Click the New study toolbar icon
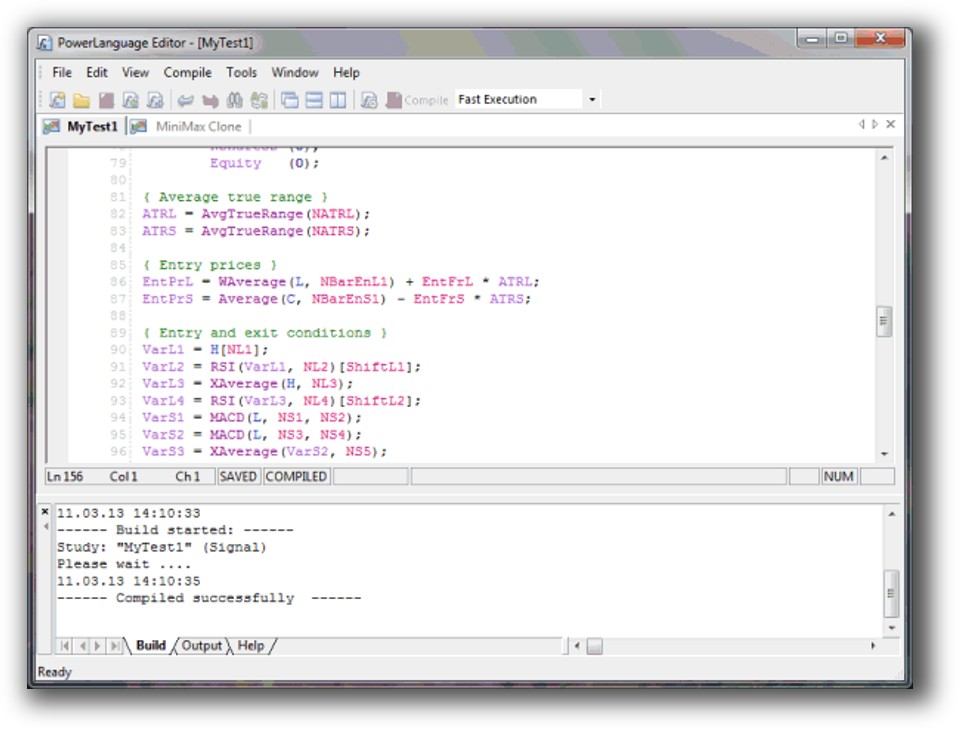 tap(58, 100)
